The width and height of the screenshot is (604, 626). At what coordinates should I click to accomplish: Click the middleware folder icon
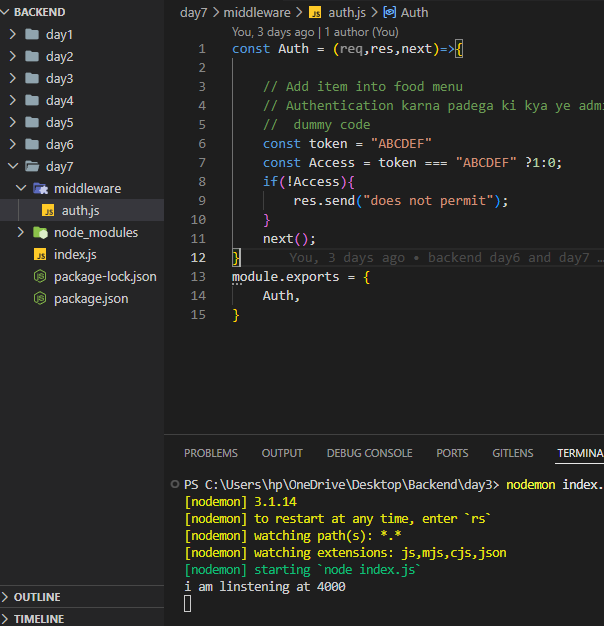tap(40, 188)
